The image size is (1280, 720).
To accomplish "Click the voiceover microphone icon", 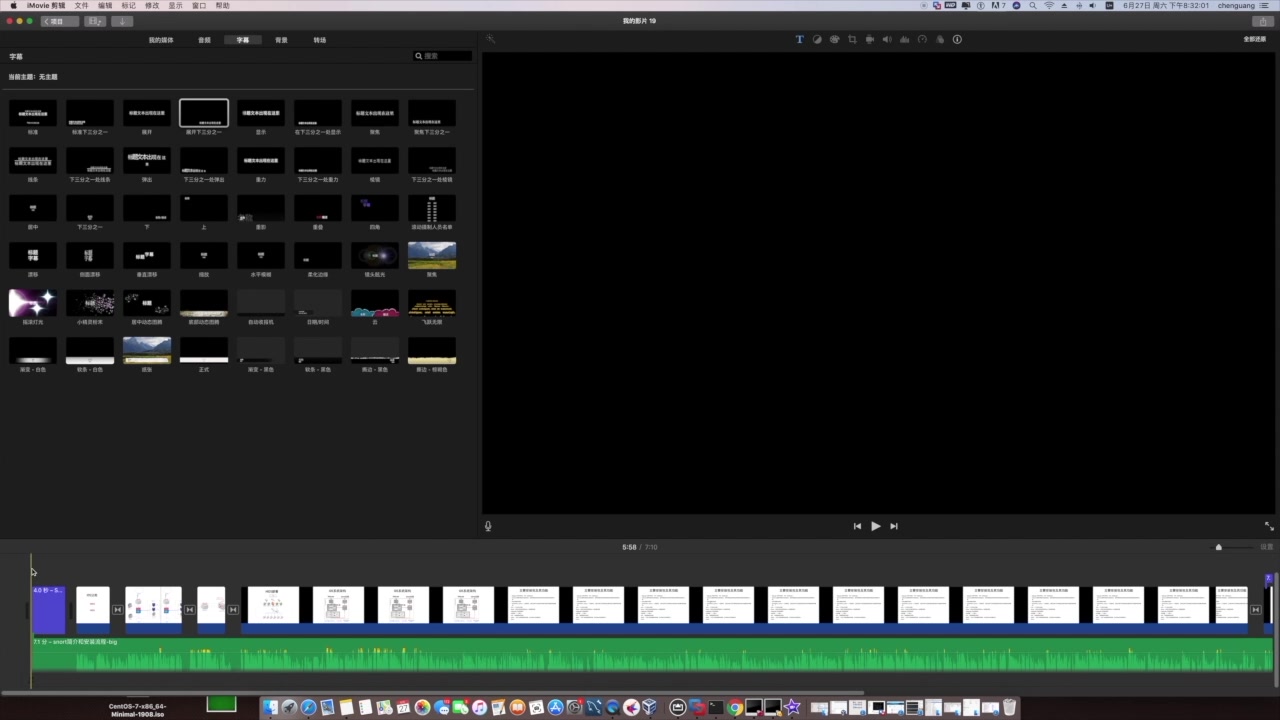I will tap(488, 526).
